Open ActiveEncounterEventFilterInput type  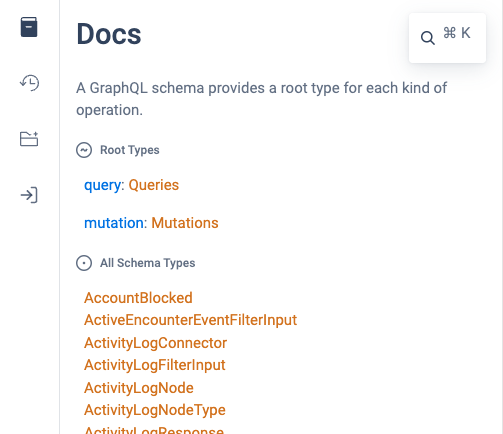pos(190,320)
